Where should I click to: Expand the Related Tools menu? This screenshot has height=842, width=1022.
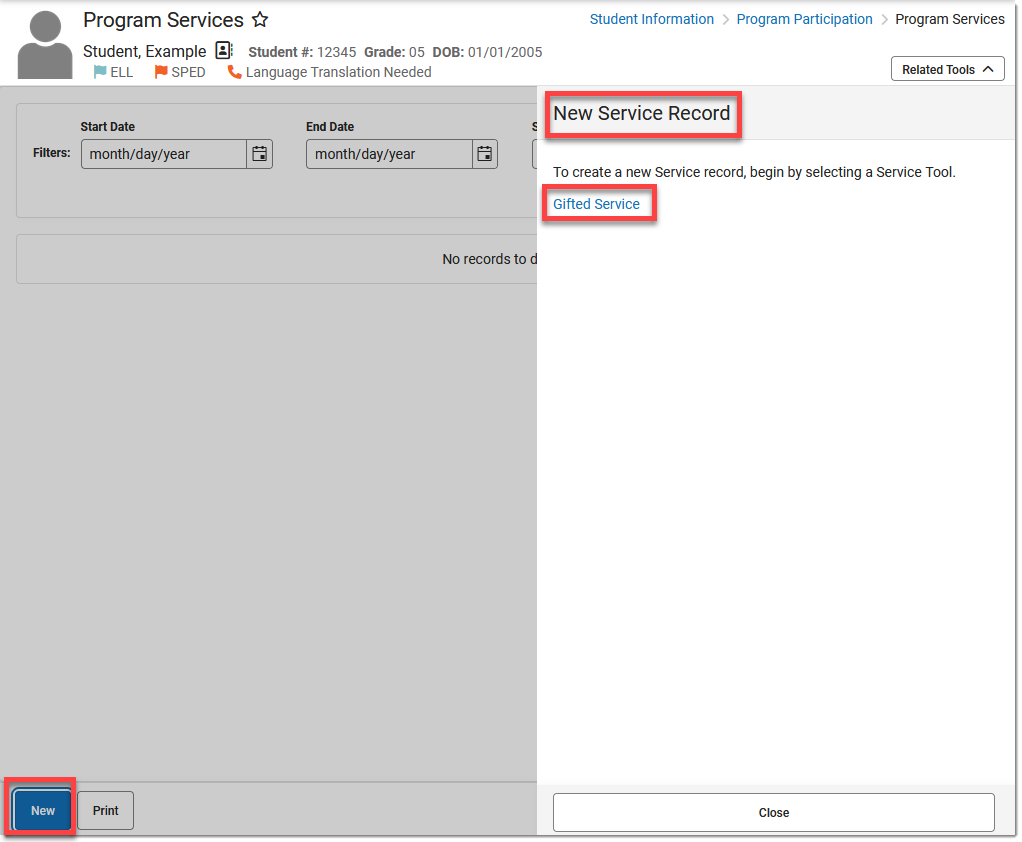947,69
